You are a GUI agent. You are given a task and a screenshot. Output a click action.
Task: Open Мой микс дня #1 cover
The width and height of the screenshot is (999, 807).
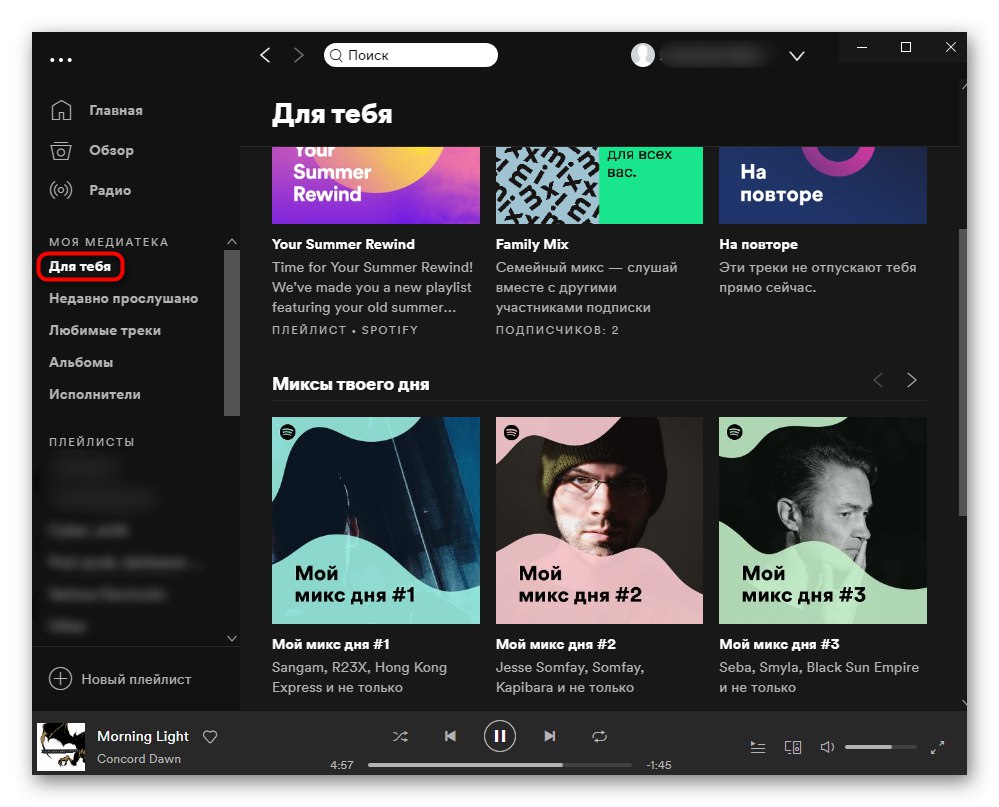(x=376, y=520)
